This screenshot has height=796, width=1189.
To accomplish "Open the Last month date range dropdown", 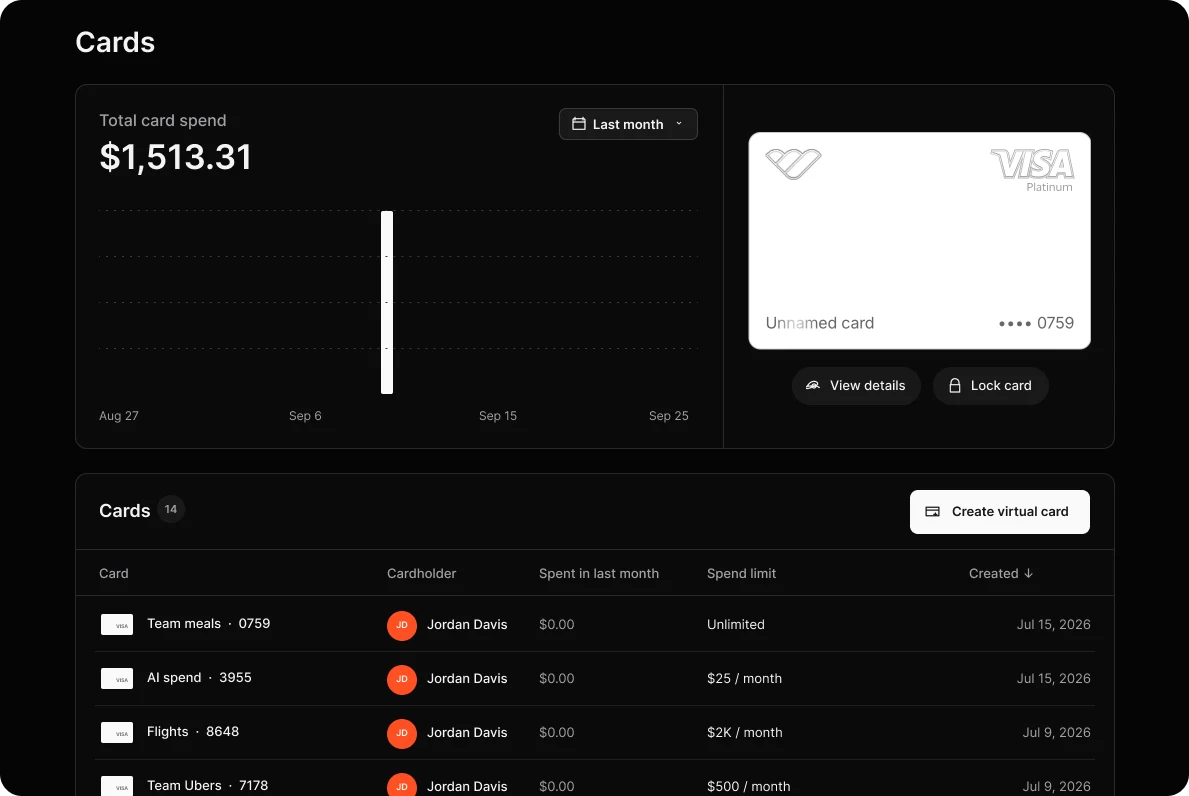I will click(628, 124).
